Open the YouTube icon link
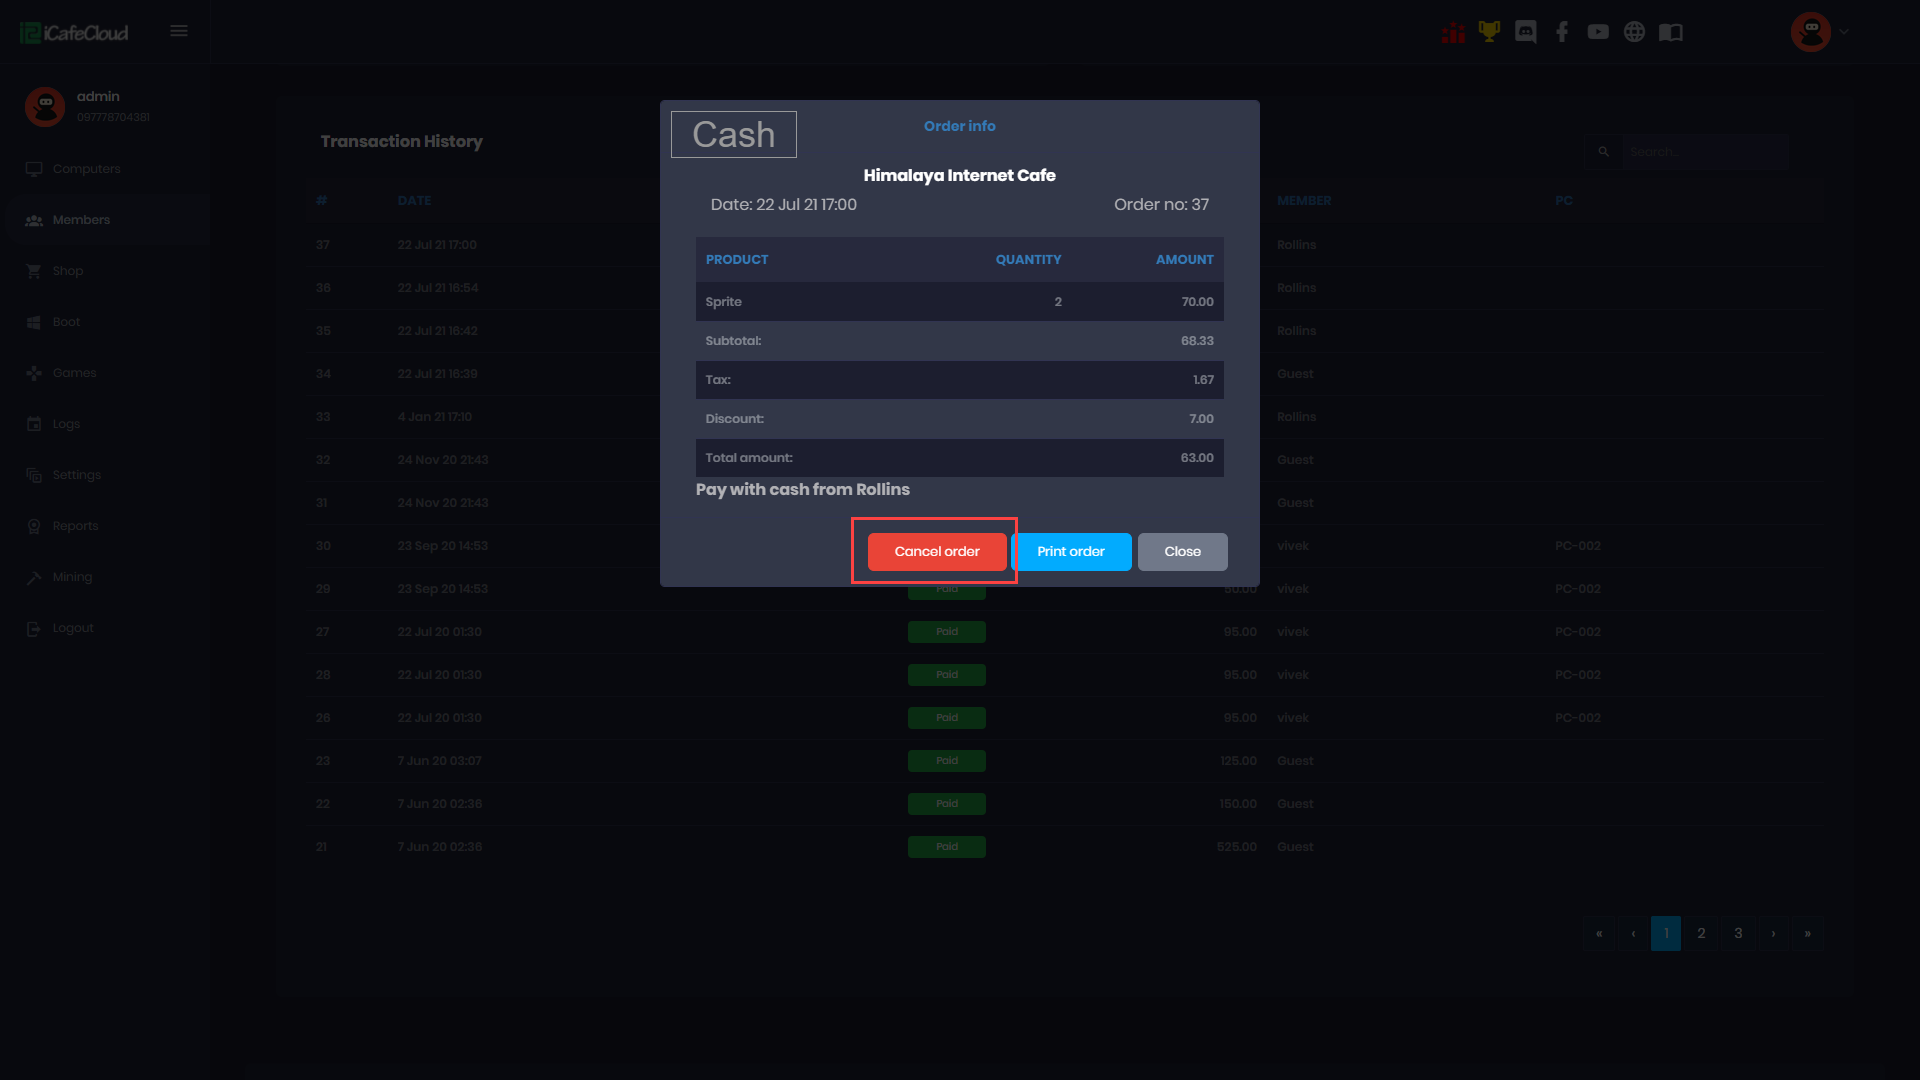1920x1080 pixels. [1598, 32]
